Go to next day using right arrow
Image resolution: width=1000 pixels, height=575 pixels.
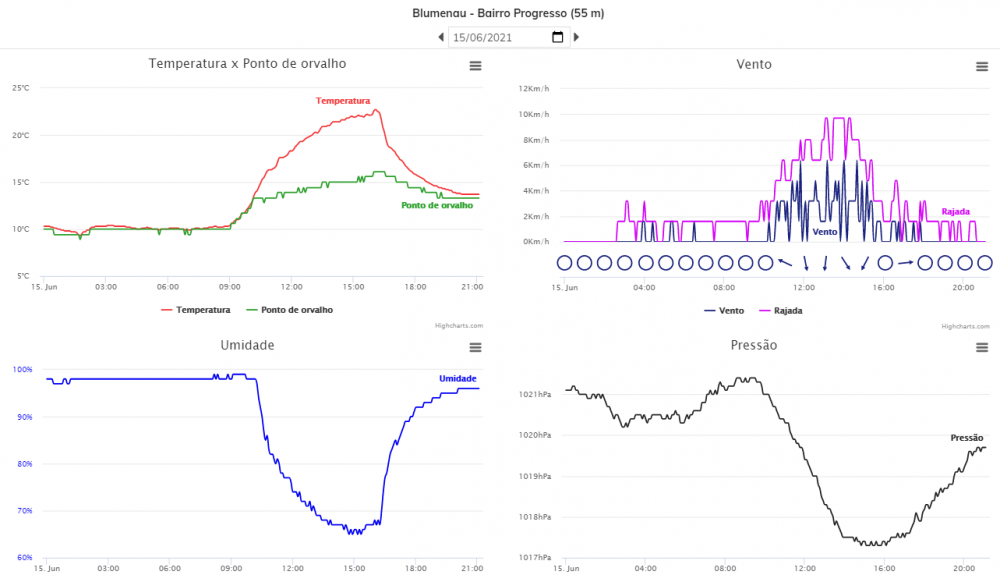[x=576, y=37]
